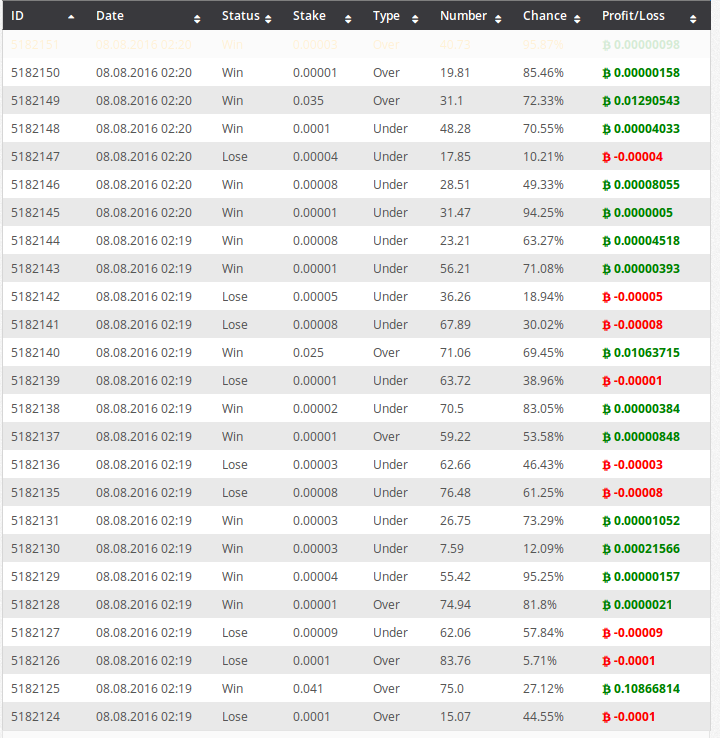Click chance 95.25%
Screen dimensions: 720x738
543,577
